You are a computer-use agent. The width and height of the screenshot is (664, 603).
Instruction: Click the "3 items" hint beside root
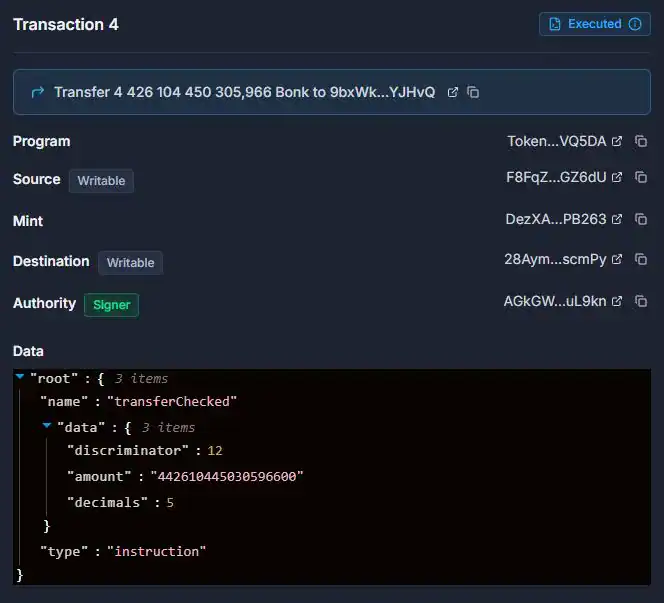tap(141, 379)
